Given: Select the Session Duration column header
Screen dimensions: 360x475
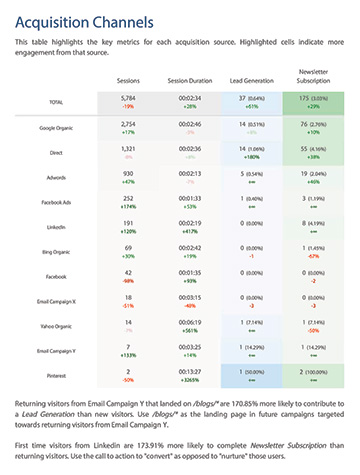Looking at the screenshot, I should pos(190,81).
